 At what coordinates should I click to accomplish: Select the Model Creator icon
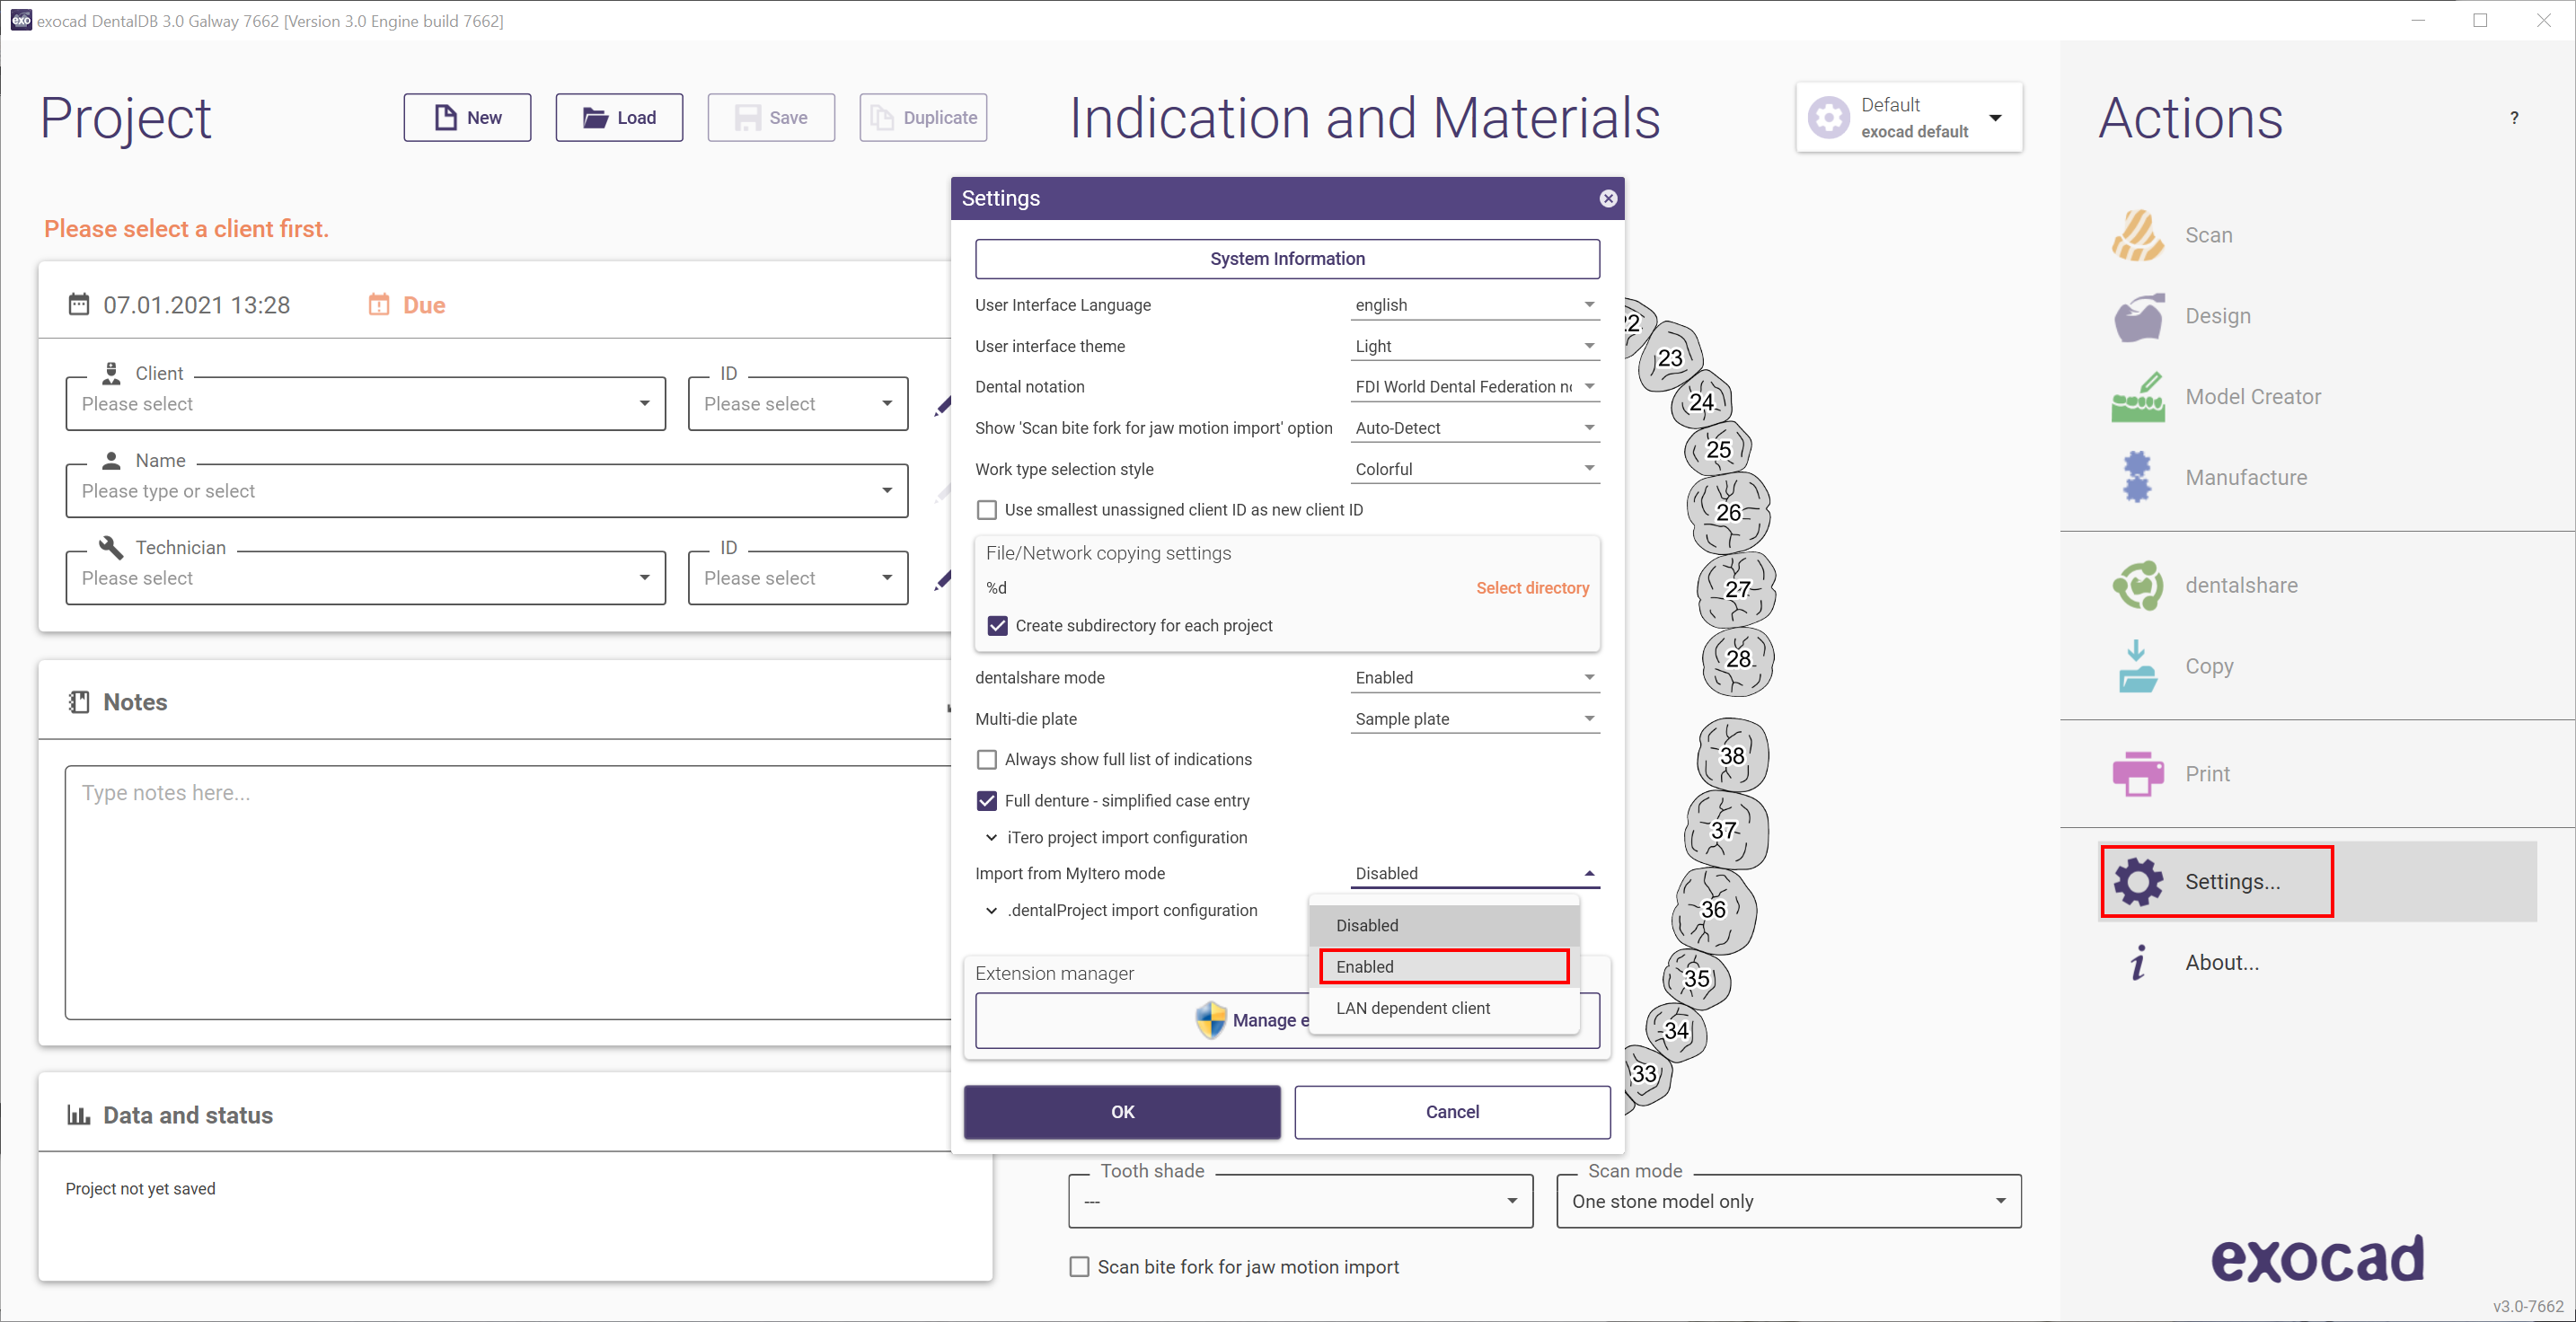2139,398
